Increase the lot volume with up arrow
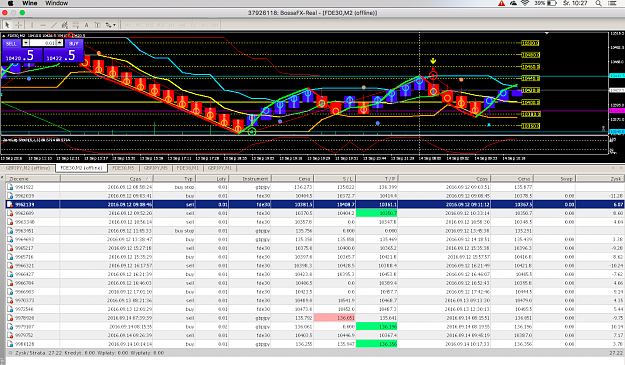This screenshot has width=625, height=365. point(60,43)
